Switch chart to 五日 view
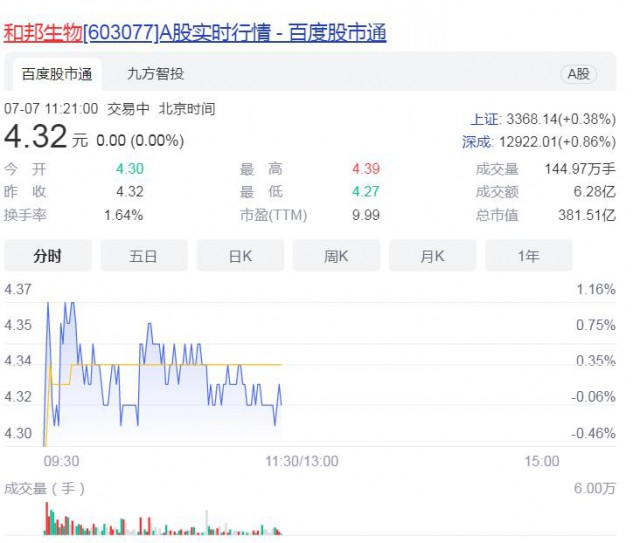Image resolution: width=640 pixels, height=543 pixels. [x=143, y=257]
